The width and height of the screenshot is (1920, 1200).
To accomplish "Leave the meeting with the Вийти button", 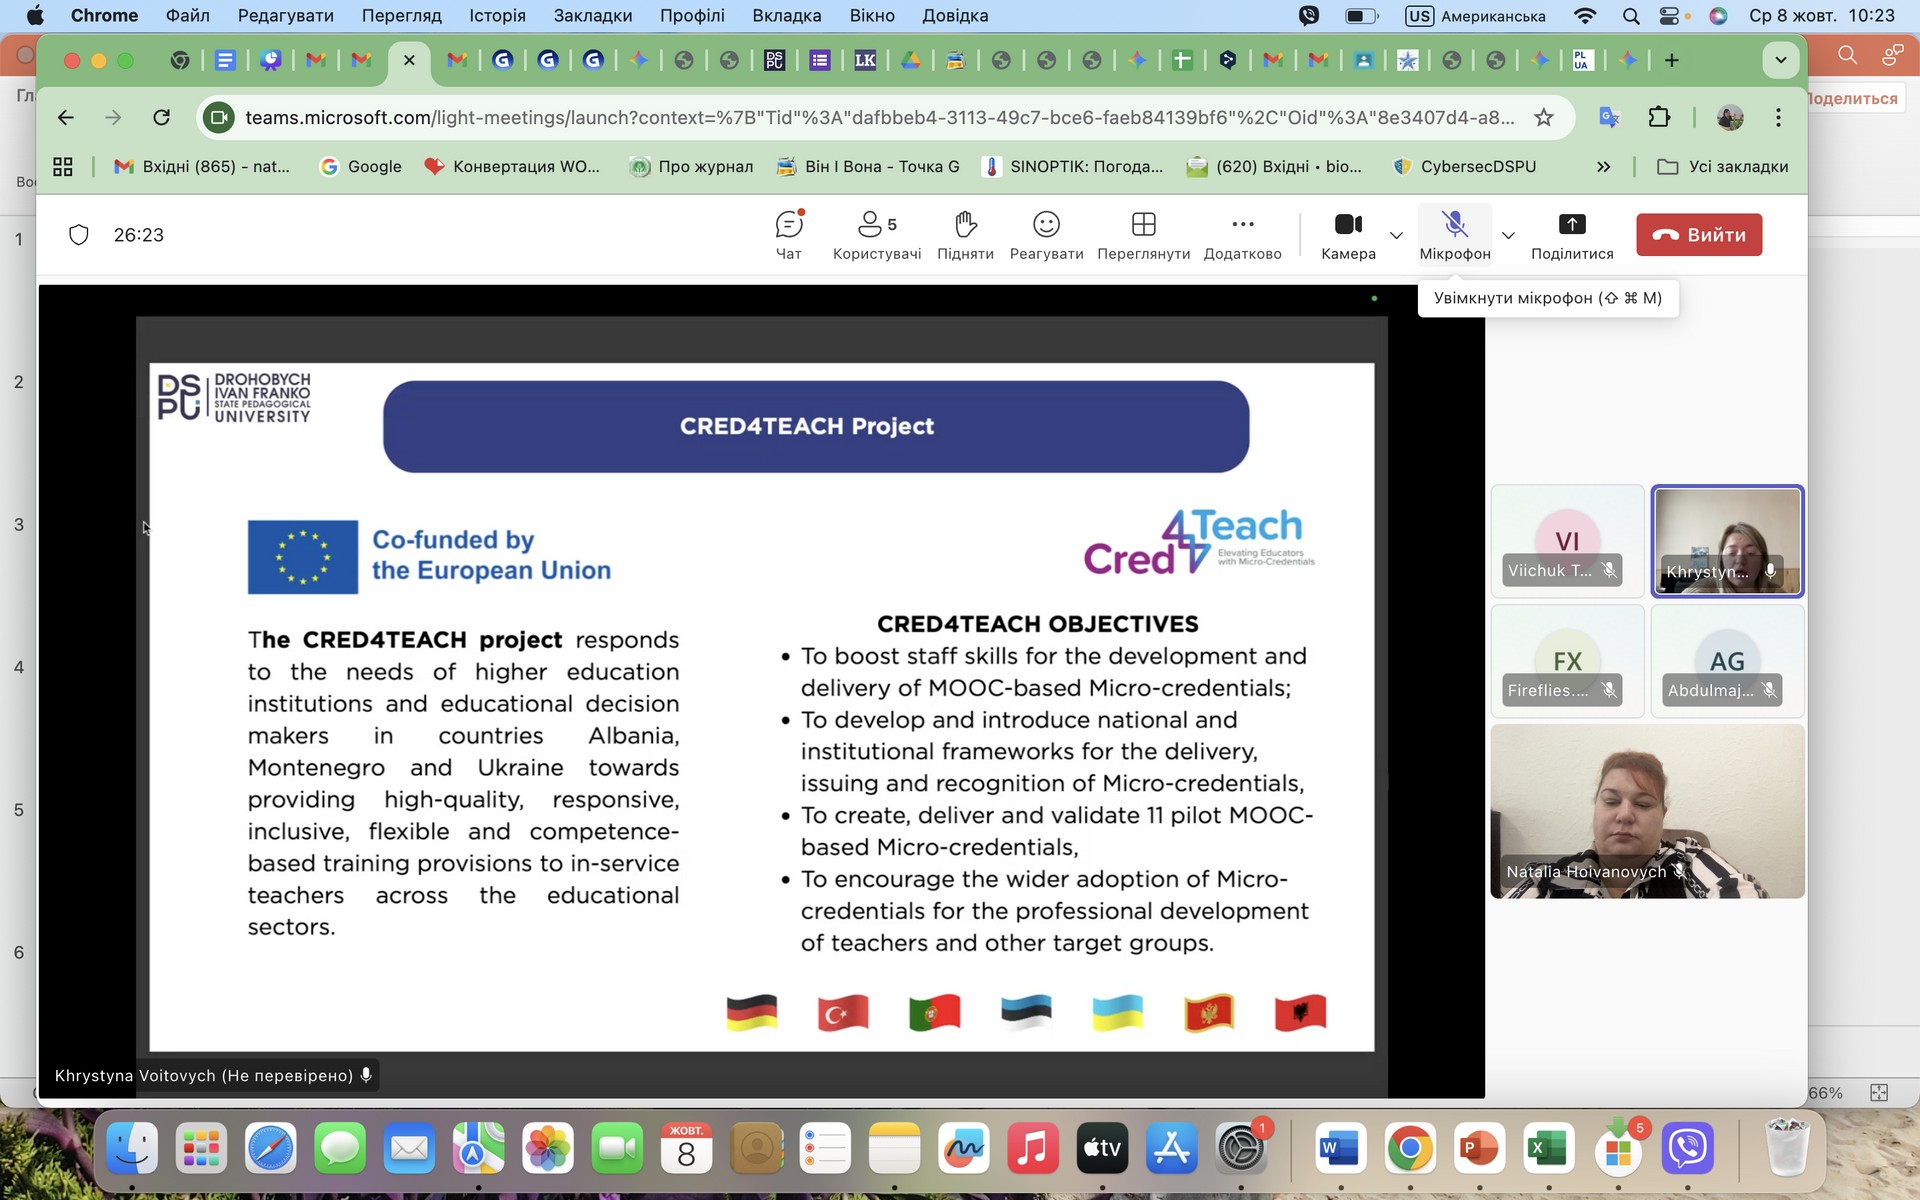I will click(1698, 235).
